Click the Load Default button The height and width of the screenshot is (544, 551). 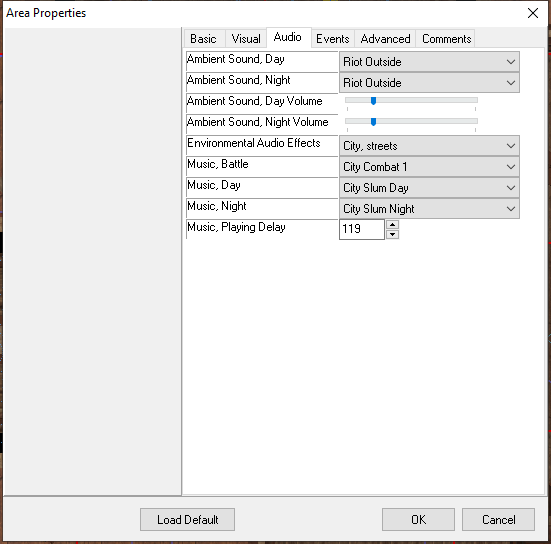tap(187, 519)
